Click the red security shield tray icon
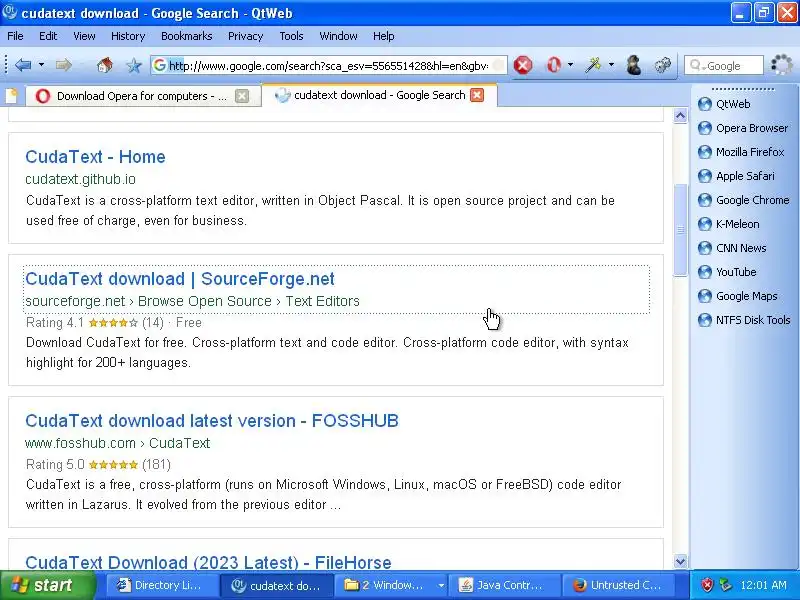The height and width of the screenshot is (600, 800). coord(707,585)
